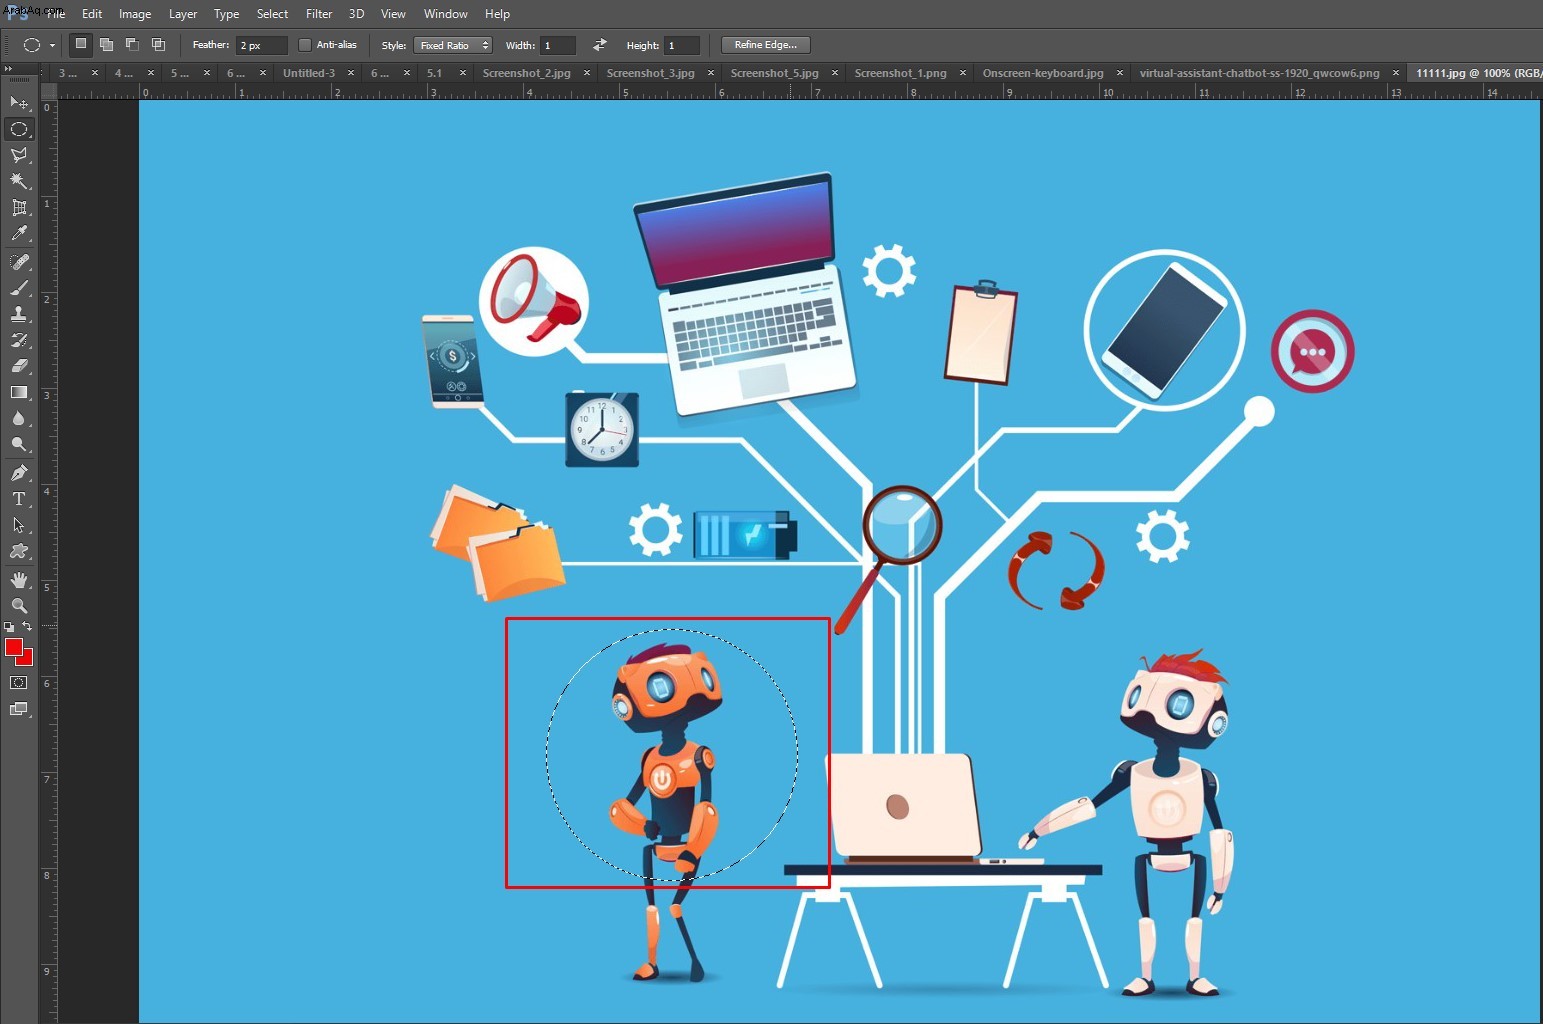Image resolution: width=1543 pixels, height=1024 pixels.
Task: Select the Eyedropper tool
Action: click(19, 233)
